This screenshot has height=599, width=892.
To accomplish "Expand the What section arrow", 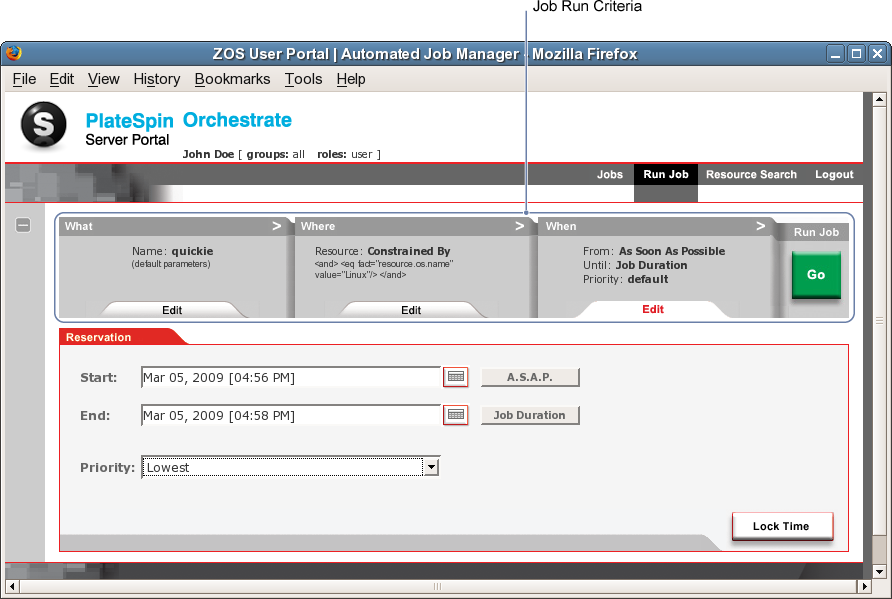I will point(276,226).
